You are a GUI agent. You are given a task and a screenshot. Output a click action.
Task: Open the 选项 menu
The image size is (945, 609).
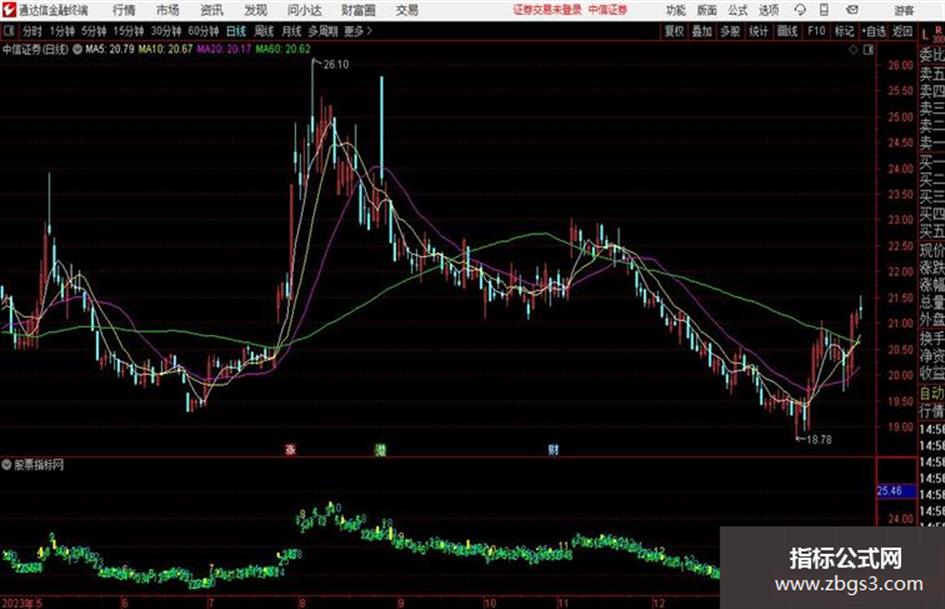click(x=768, y=10)
